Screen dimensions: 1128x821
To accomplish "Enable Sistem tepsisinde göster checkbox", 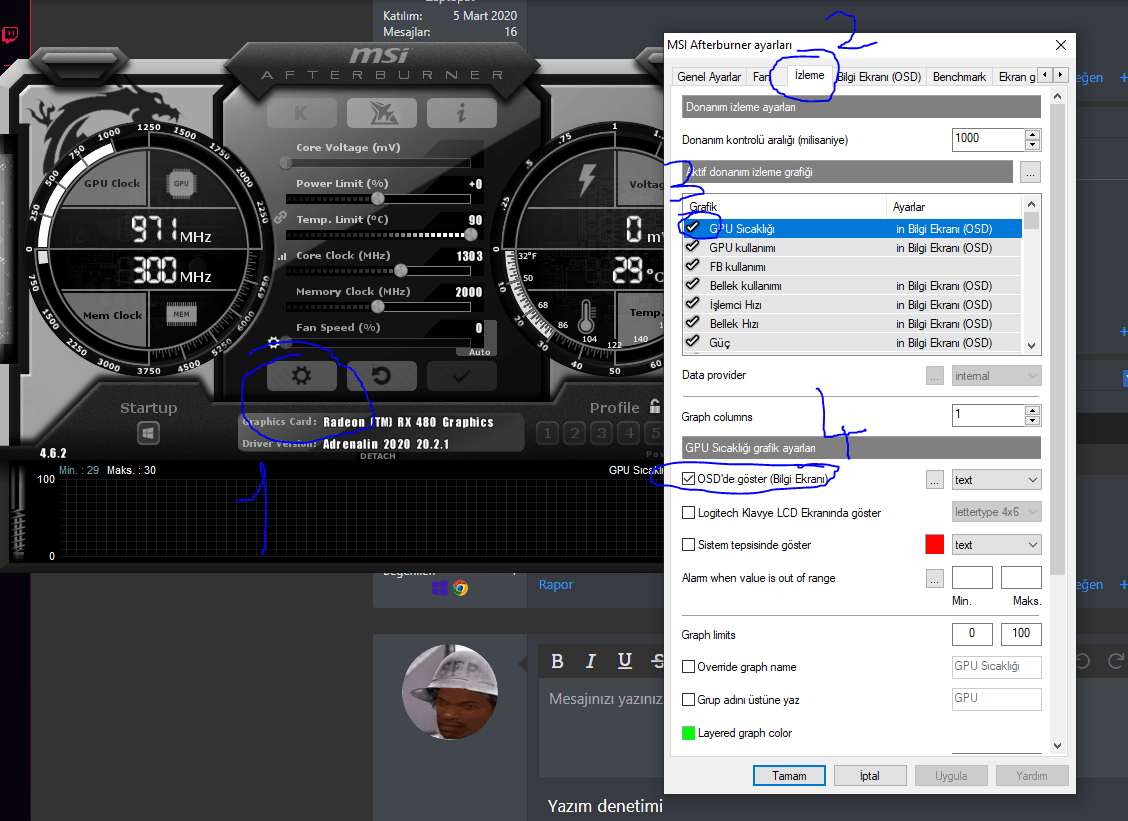I will pyautogui.click(x=688, y=545).
